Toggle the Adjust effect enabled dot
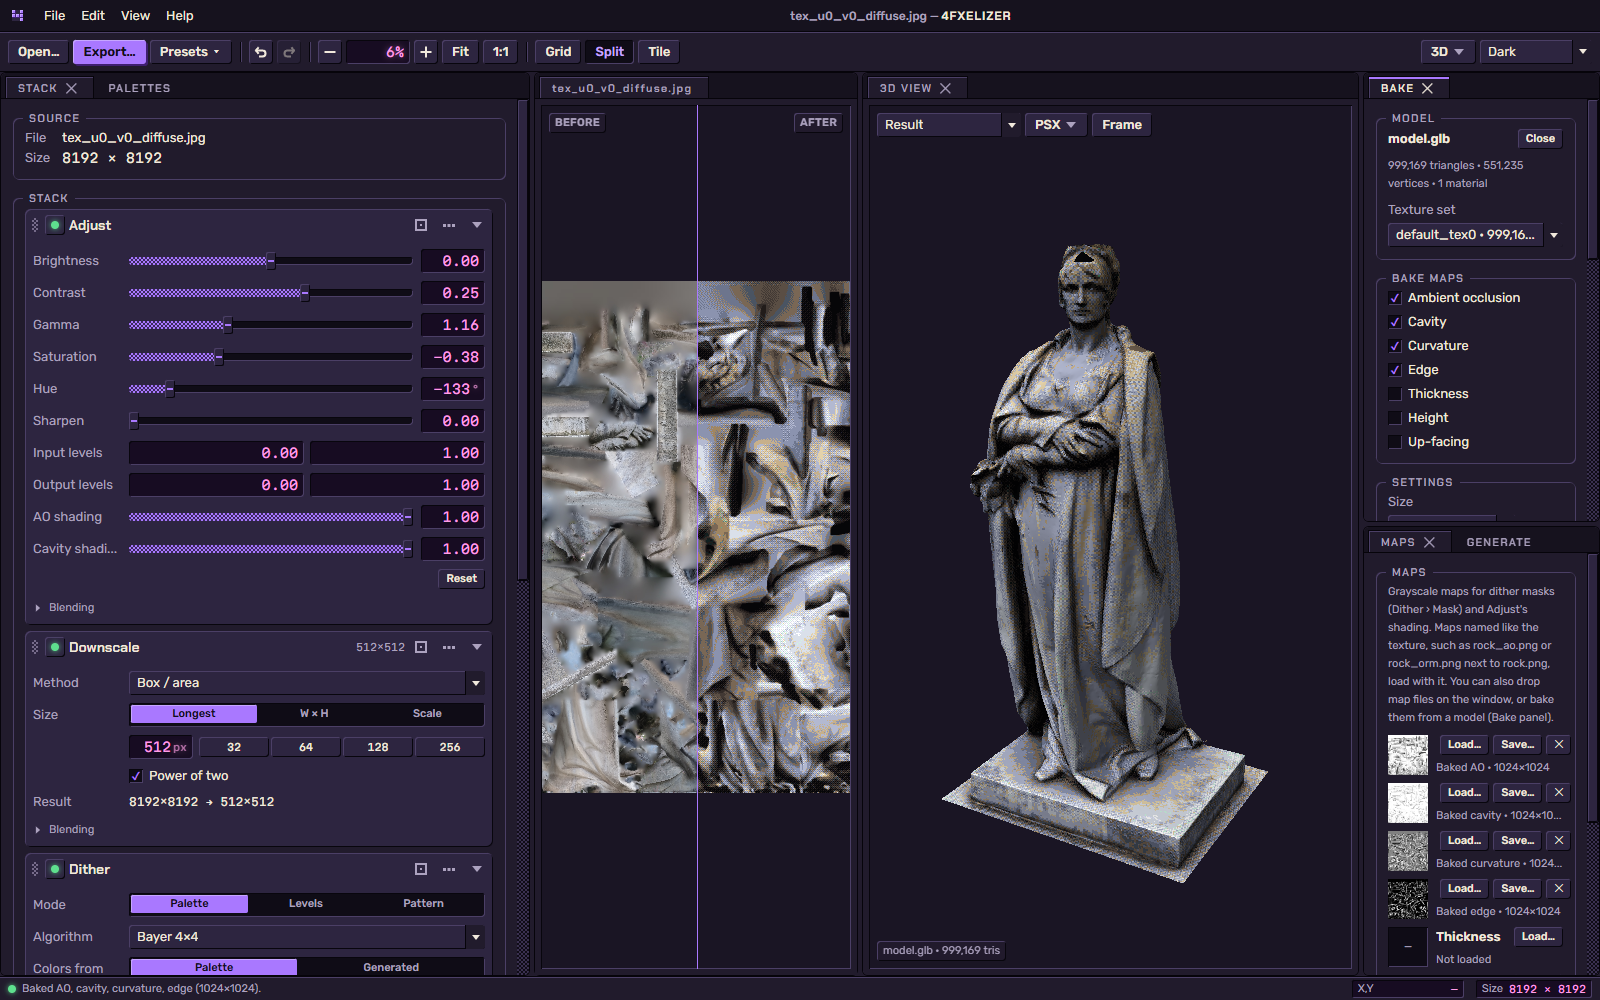Screen dimensions: 1600x1000 (55, 225)
